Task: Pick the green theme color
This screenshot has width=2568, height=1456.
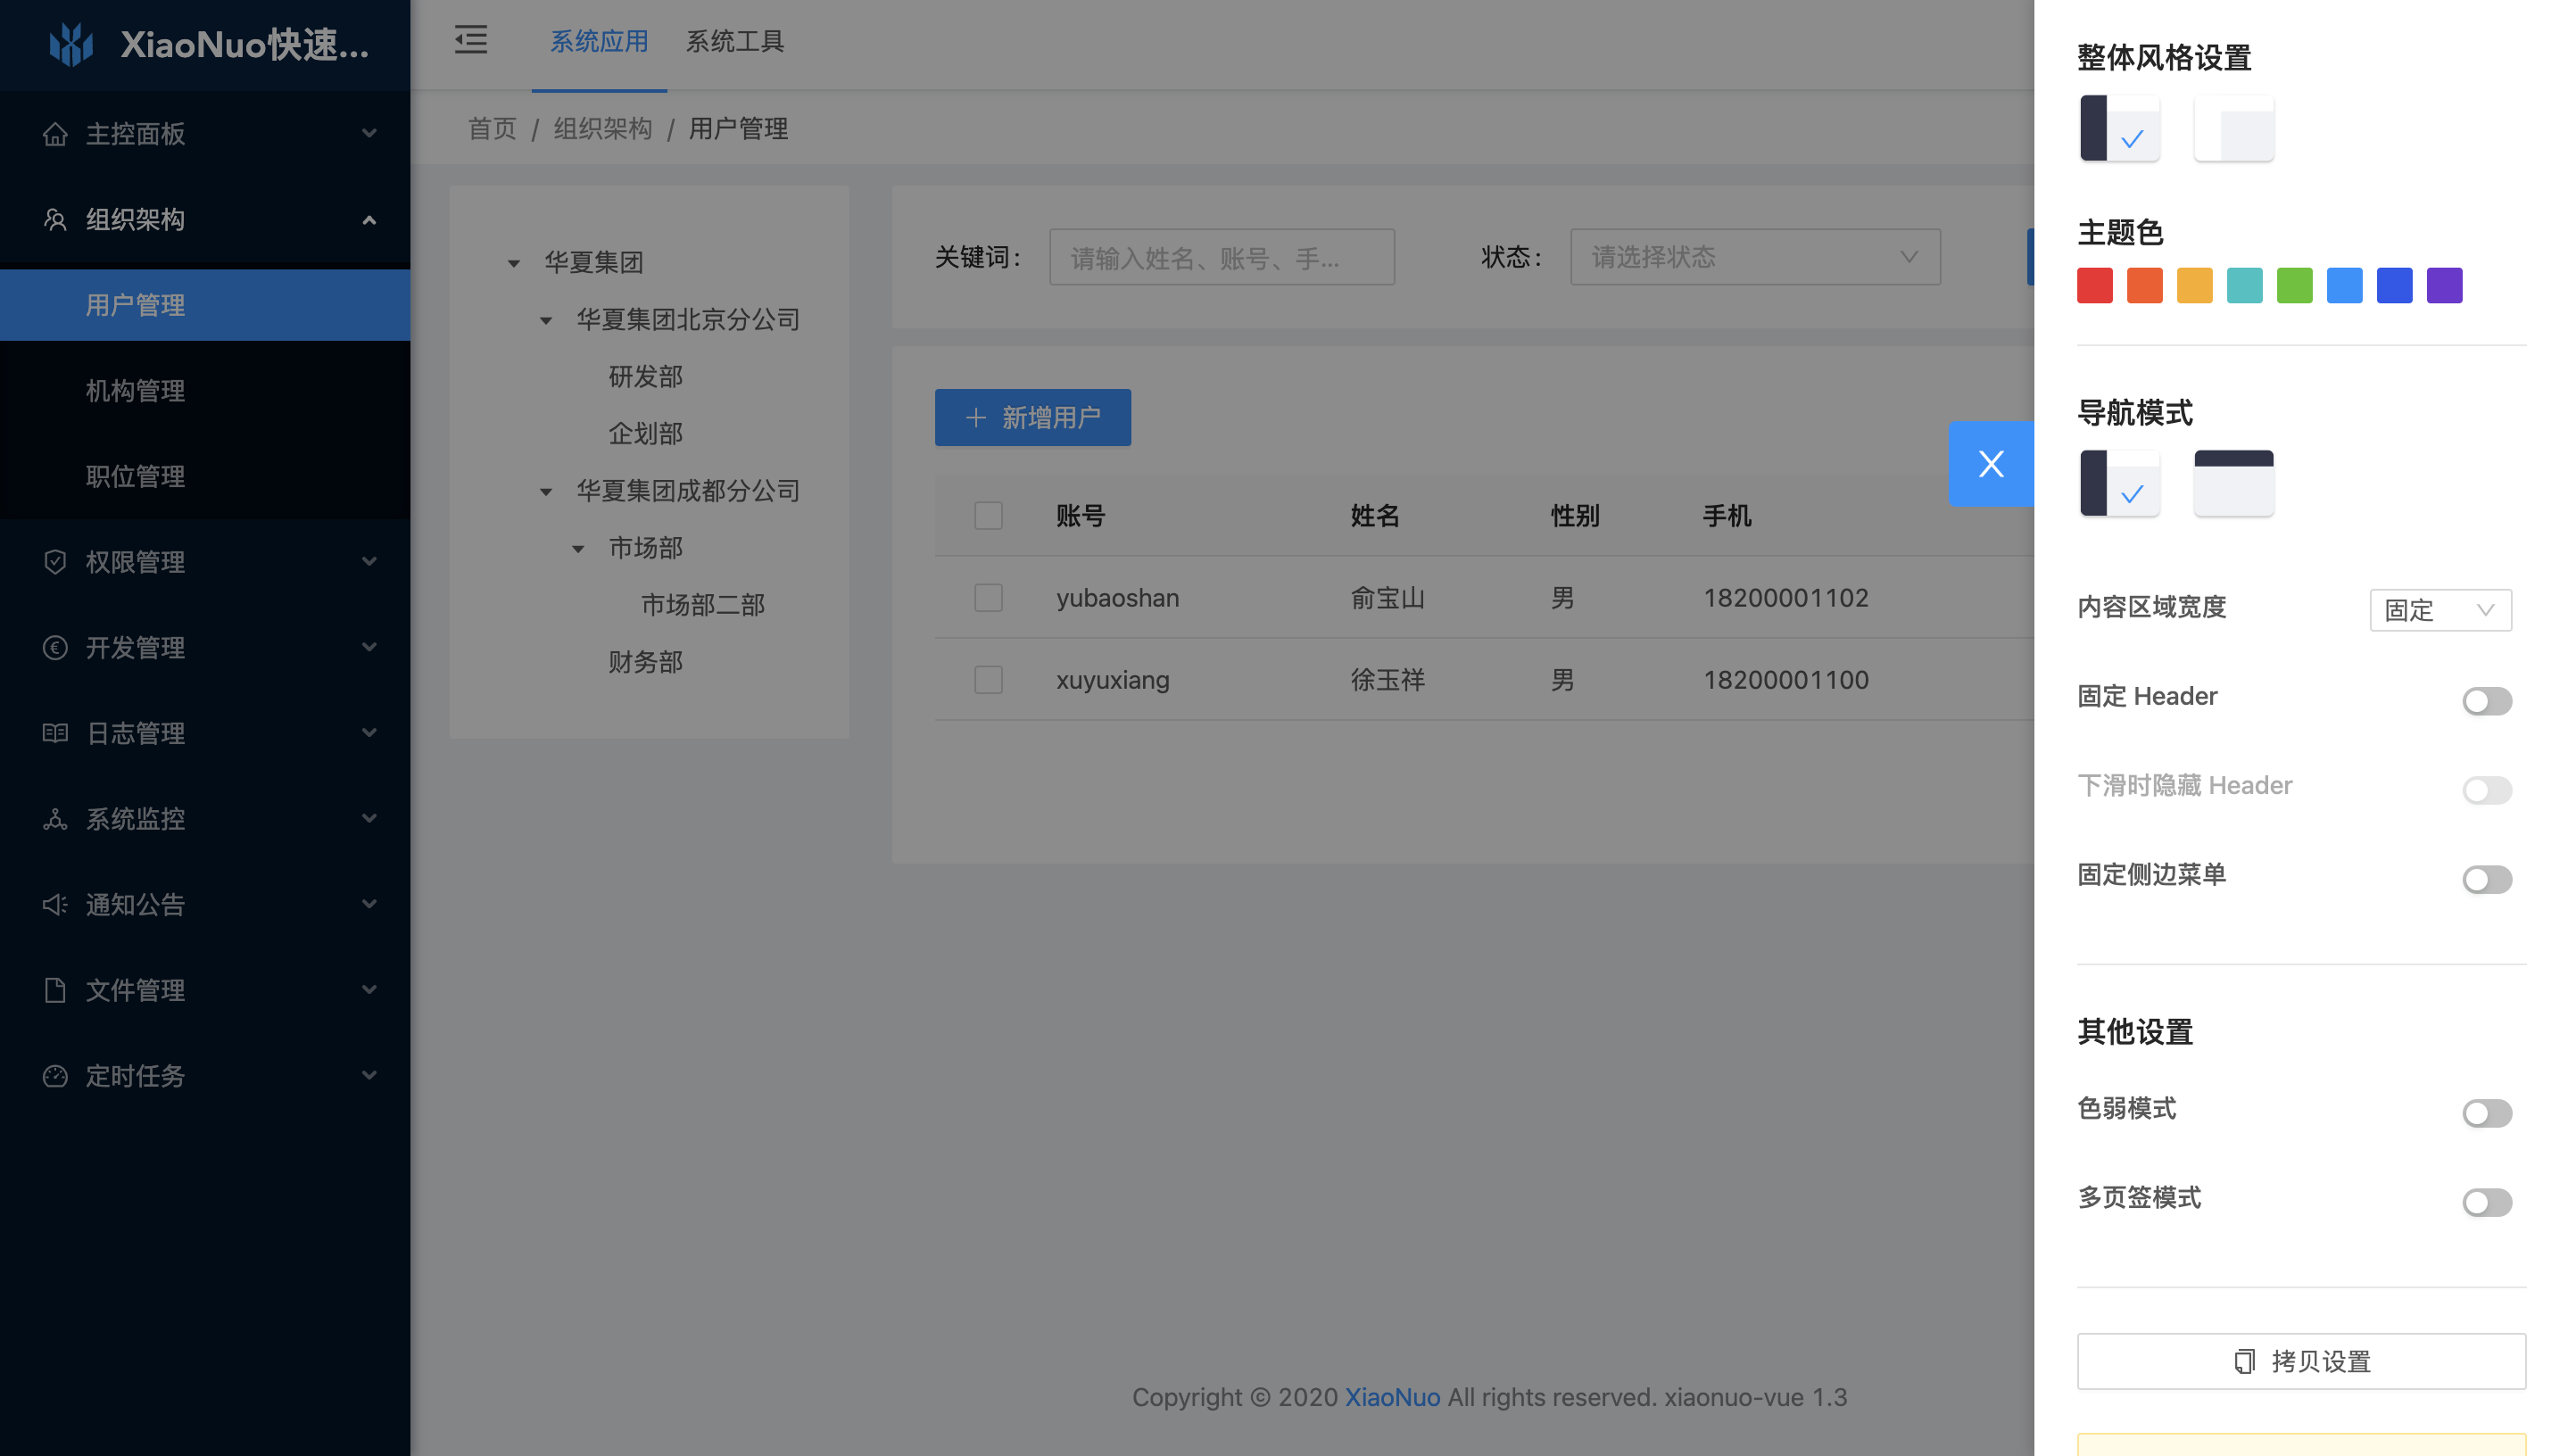Action: pyautogui.click(x=2295, y=285)
